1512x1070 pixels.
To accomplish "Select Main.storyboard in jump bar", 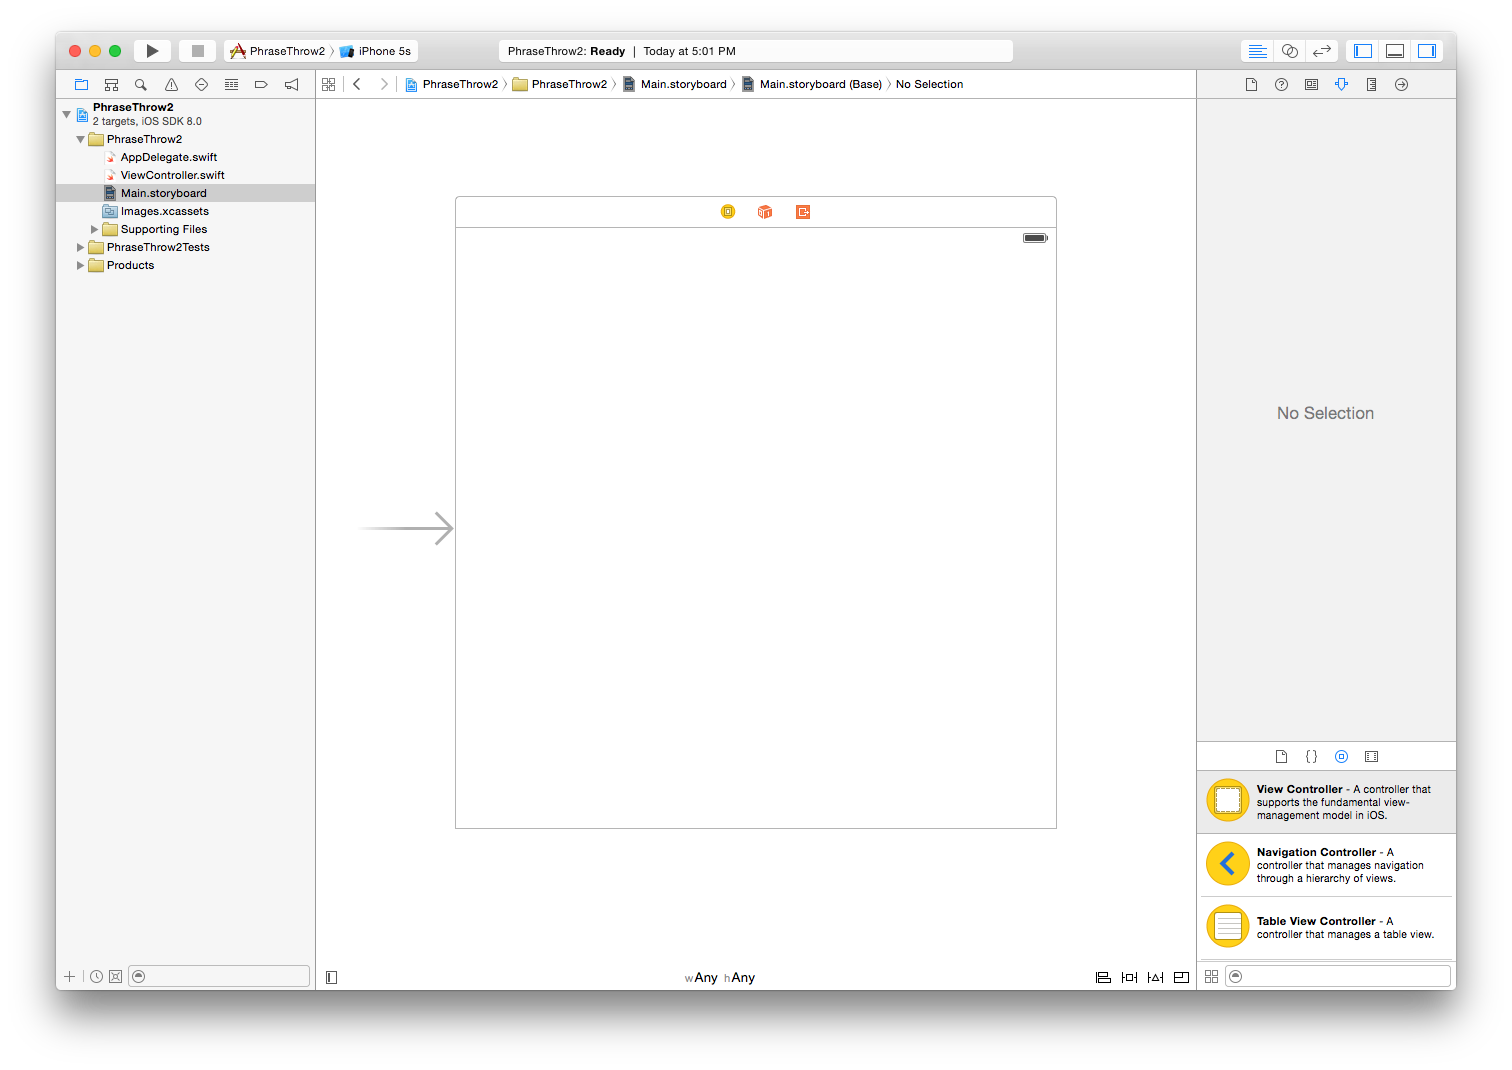I will pyautogui.click(x=675, y=85).
